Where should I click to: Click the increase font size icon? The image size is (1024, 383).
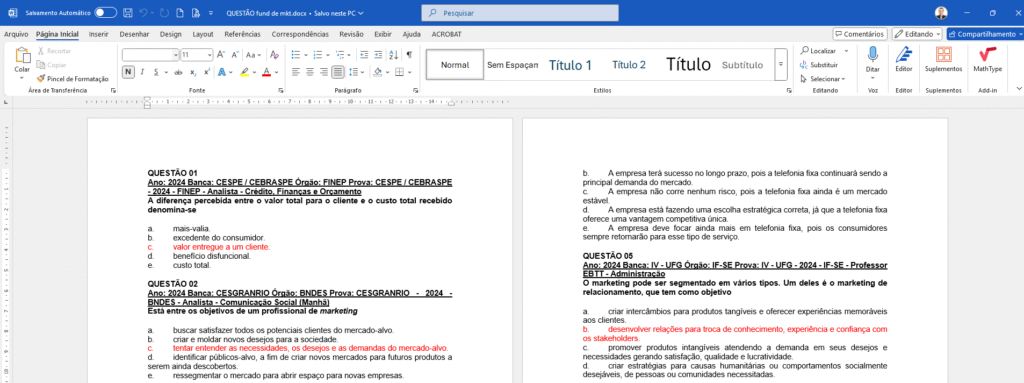221,55
